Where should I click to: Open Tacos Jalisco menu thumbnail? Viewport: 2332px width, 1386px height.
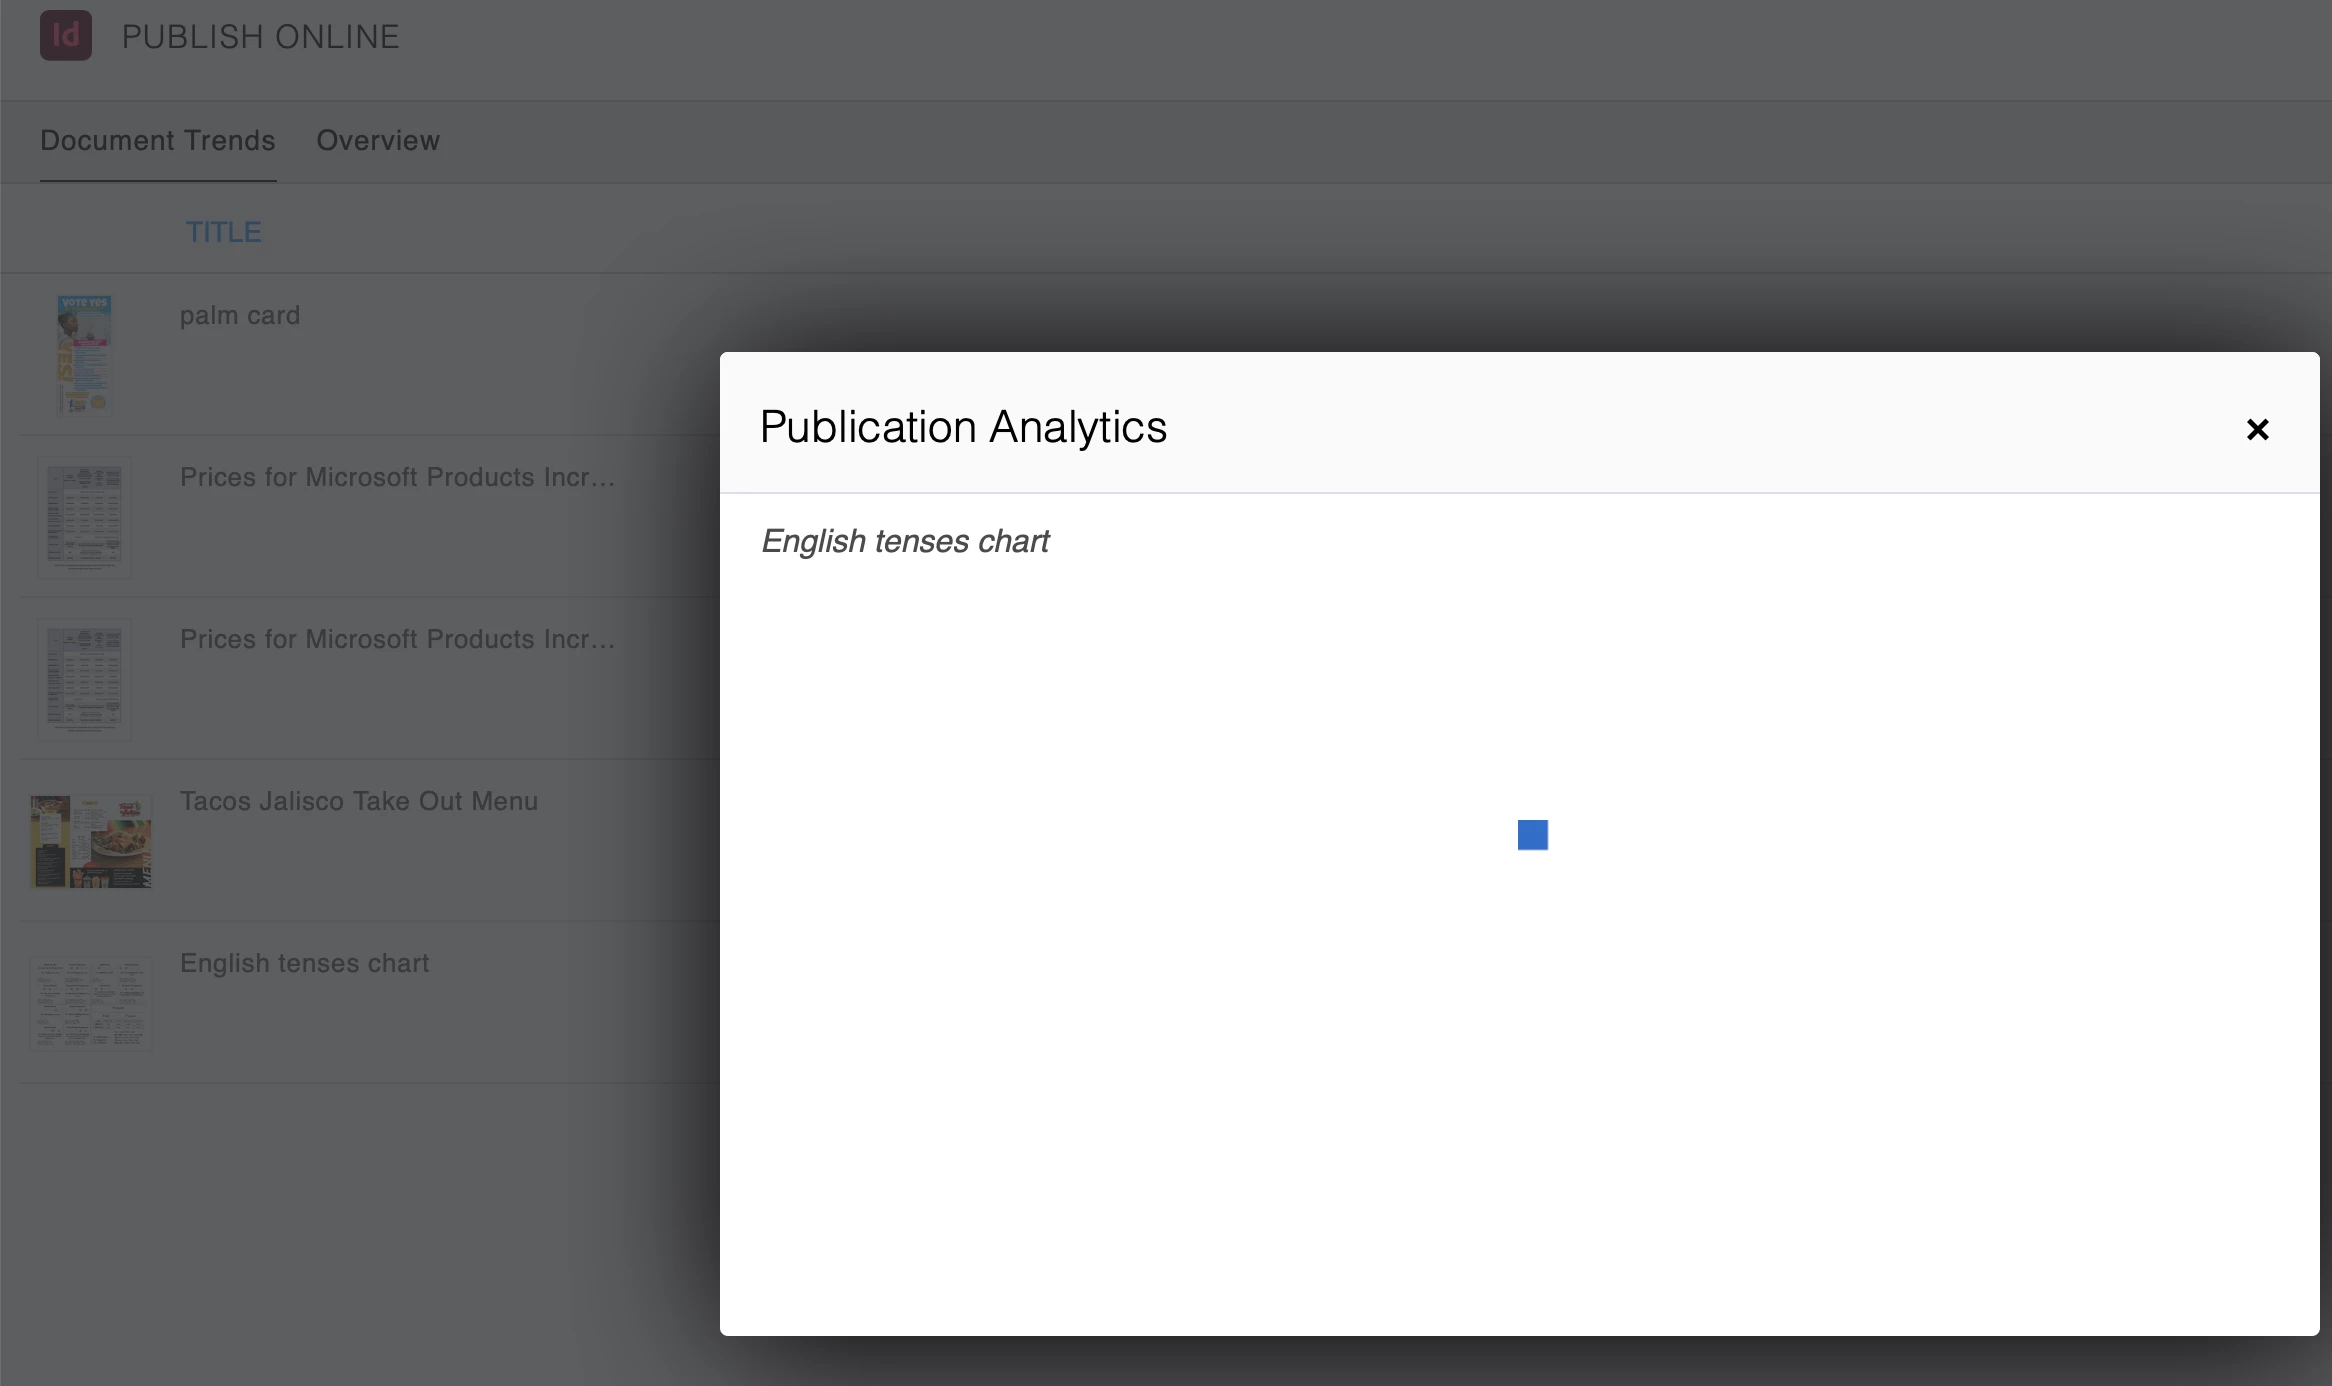pos(91,841)
